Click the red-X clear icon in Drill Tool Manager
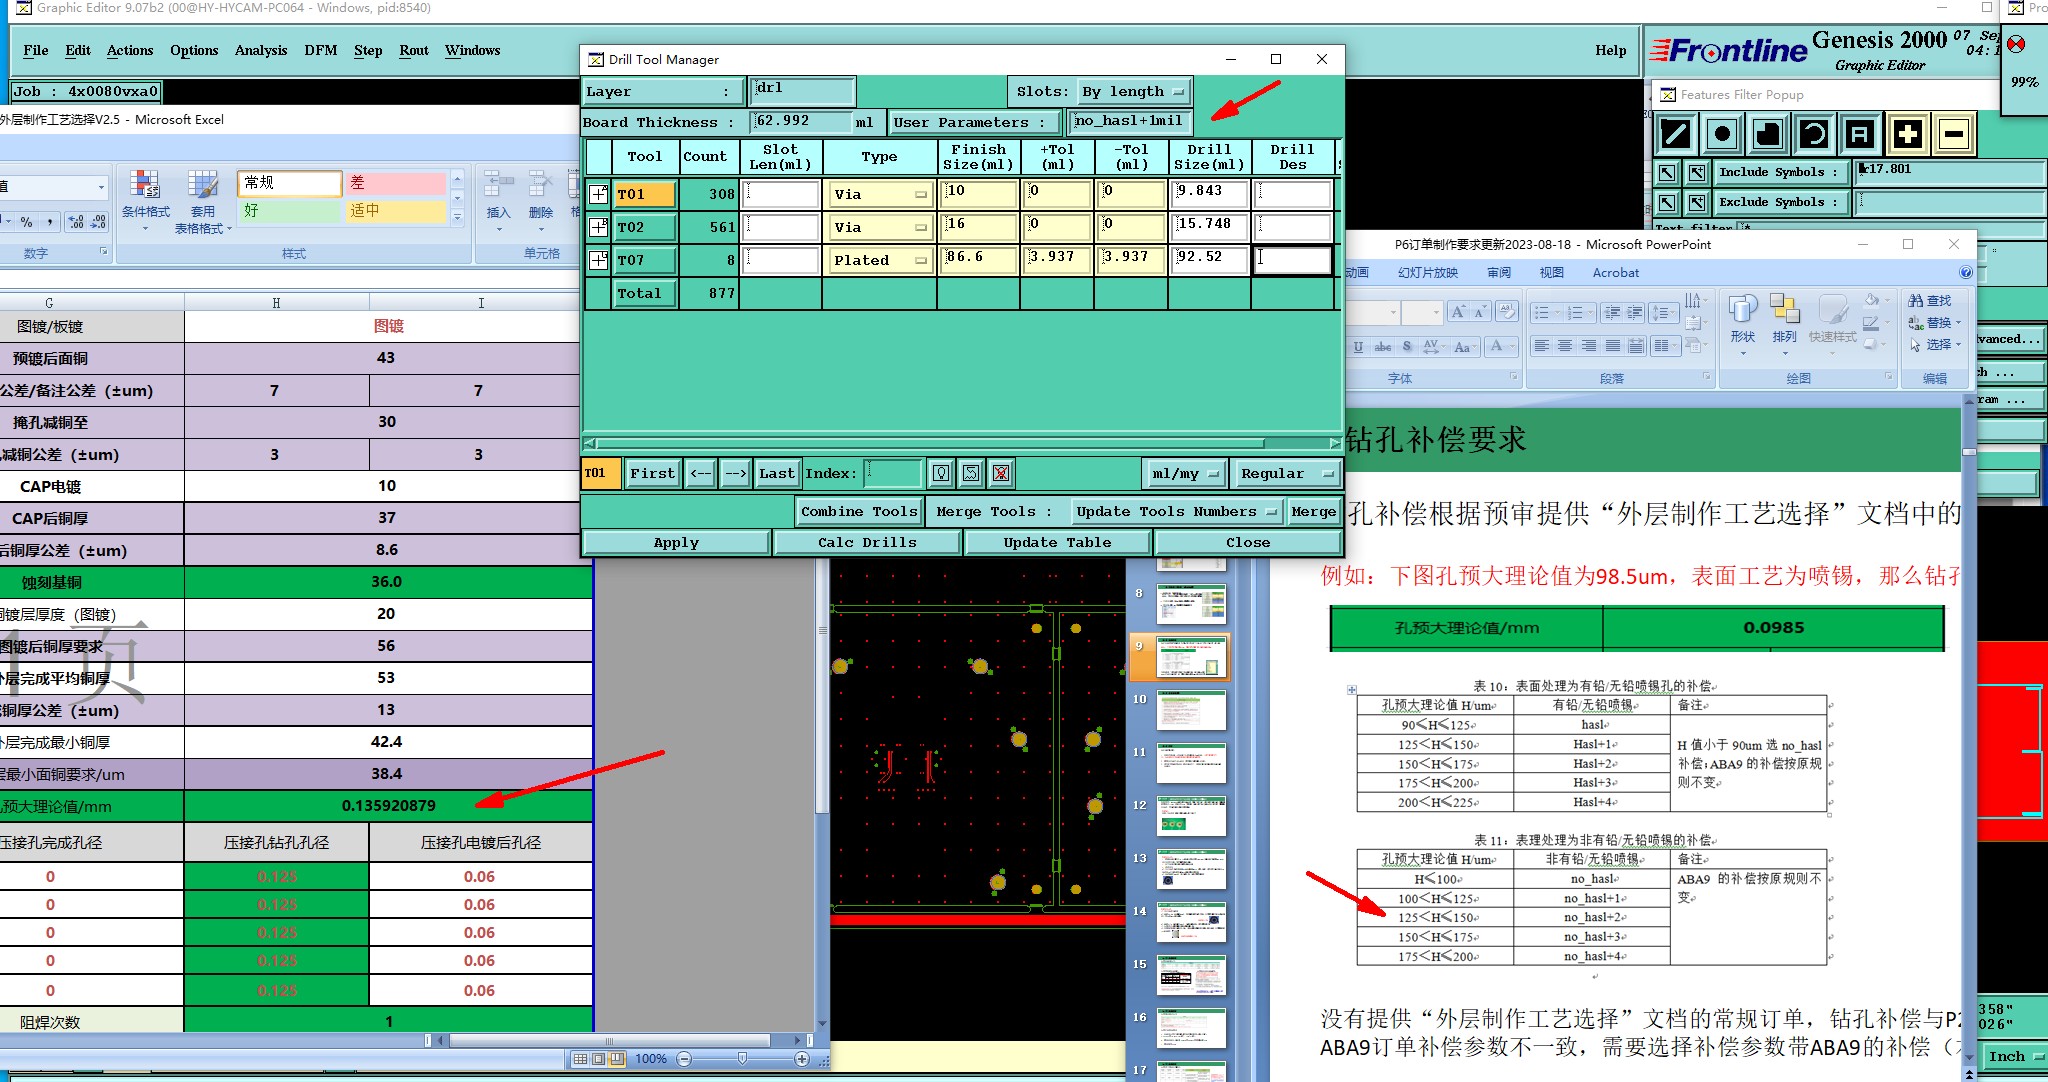 [1001, 473]
